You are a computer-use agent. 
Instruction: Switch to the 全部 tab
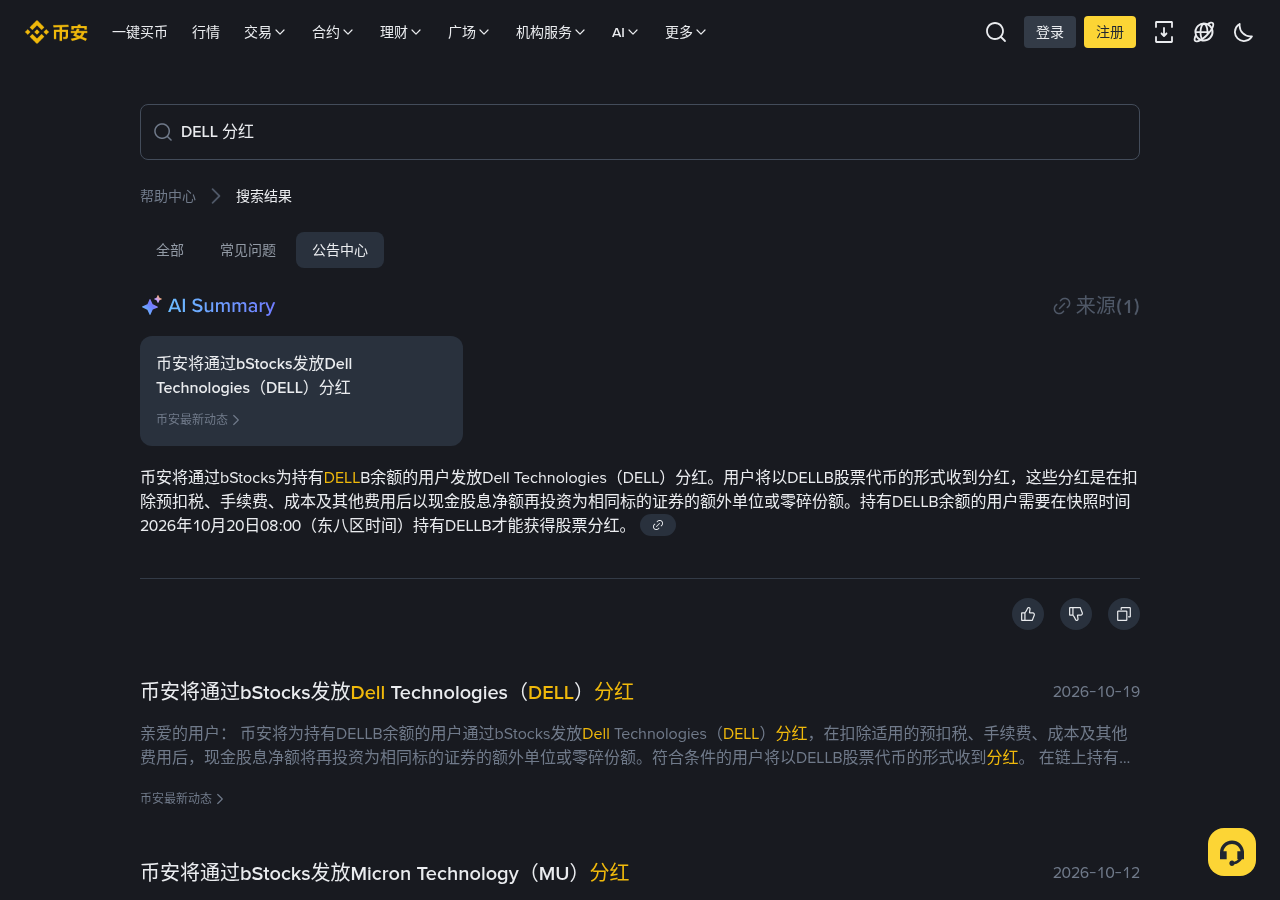(x=170, y=250)
